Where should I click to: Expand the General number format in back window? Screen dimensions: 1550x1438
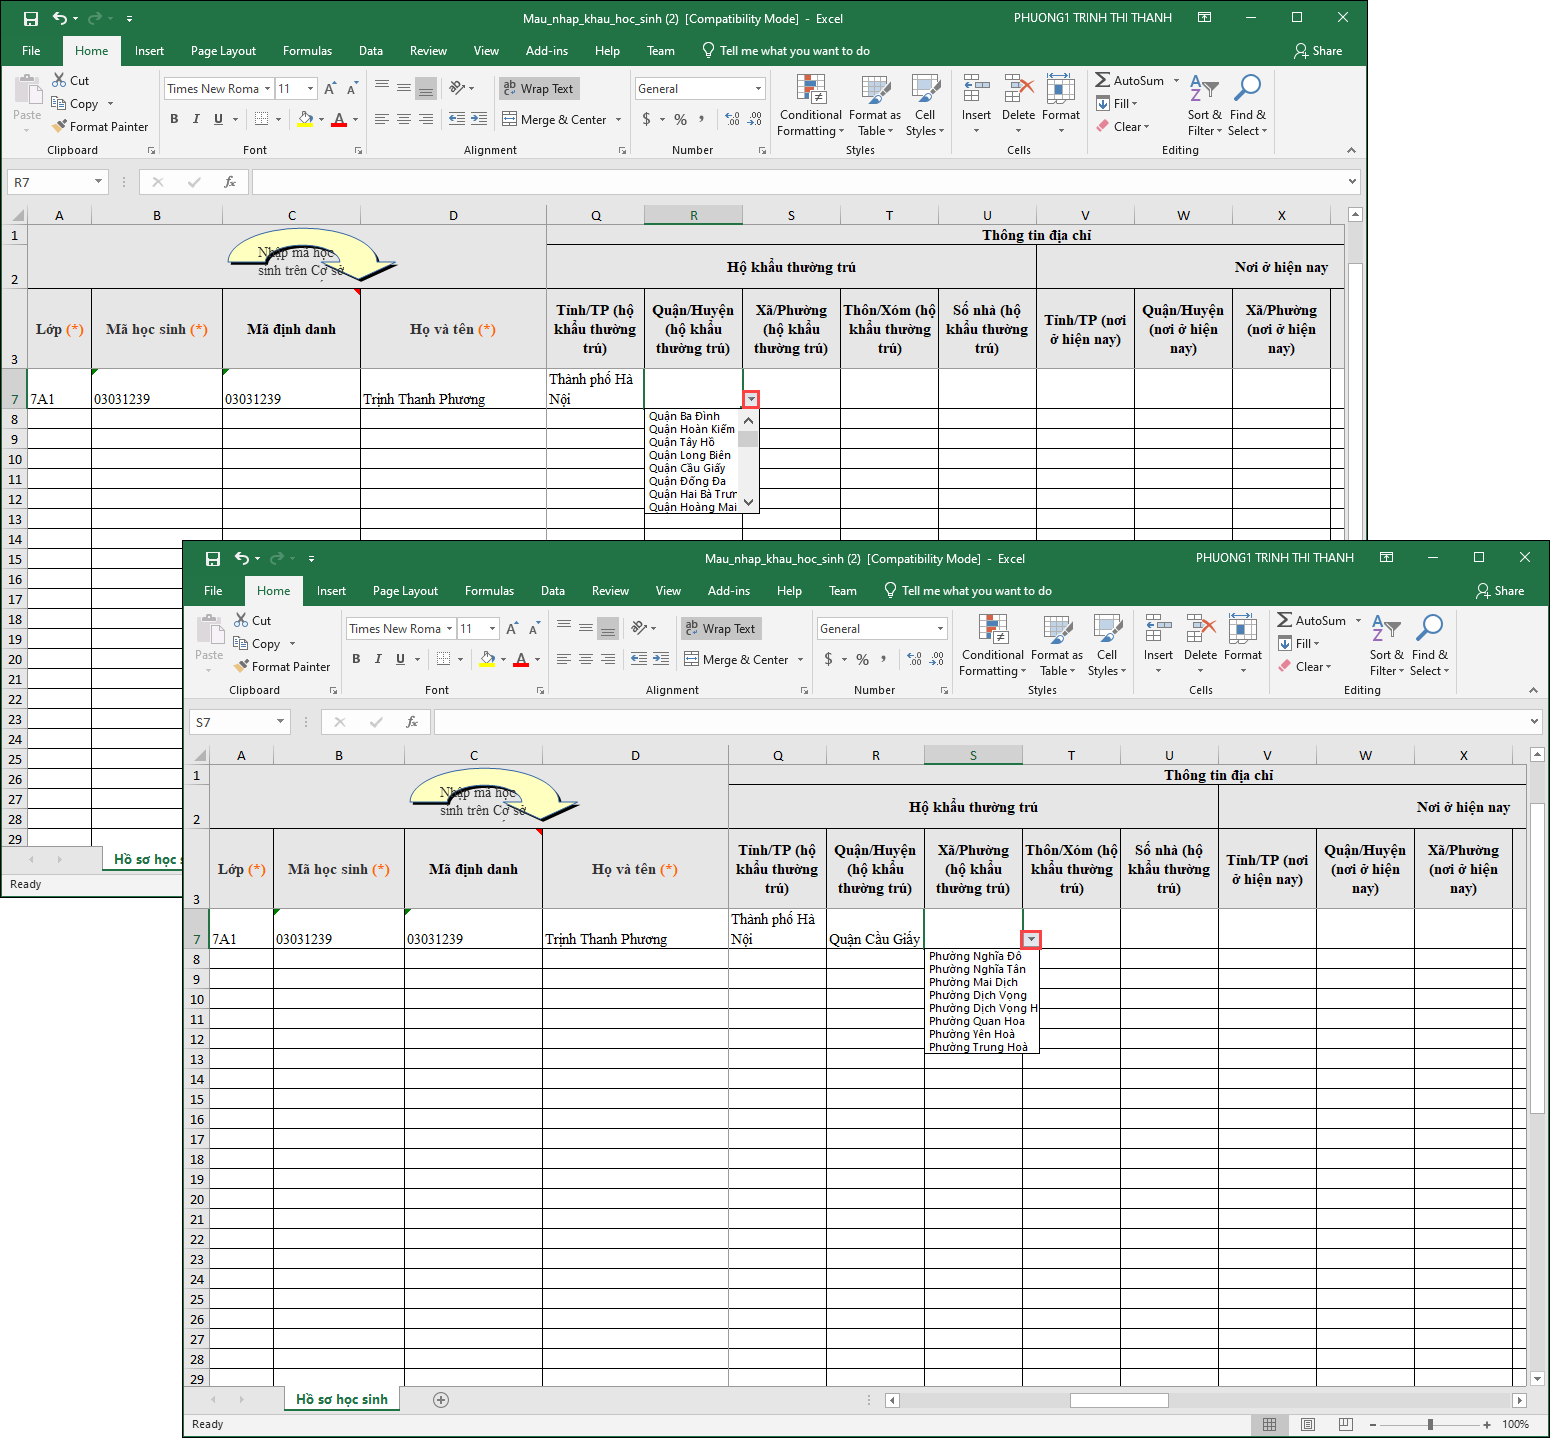758,89
